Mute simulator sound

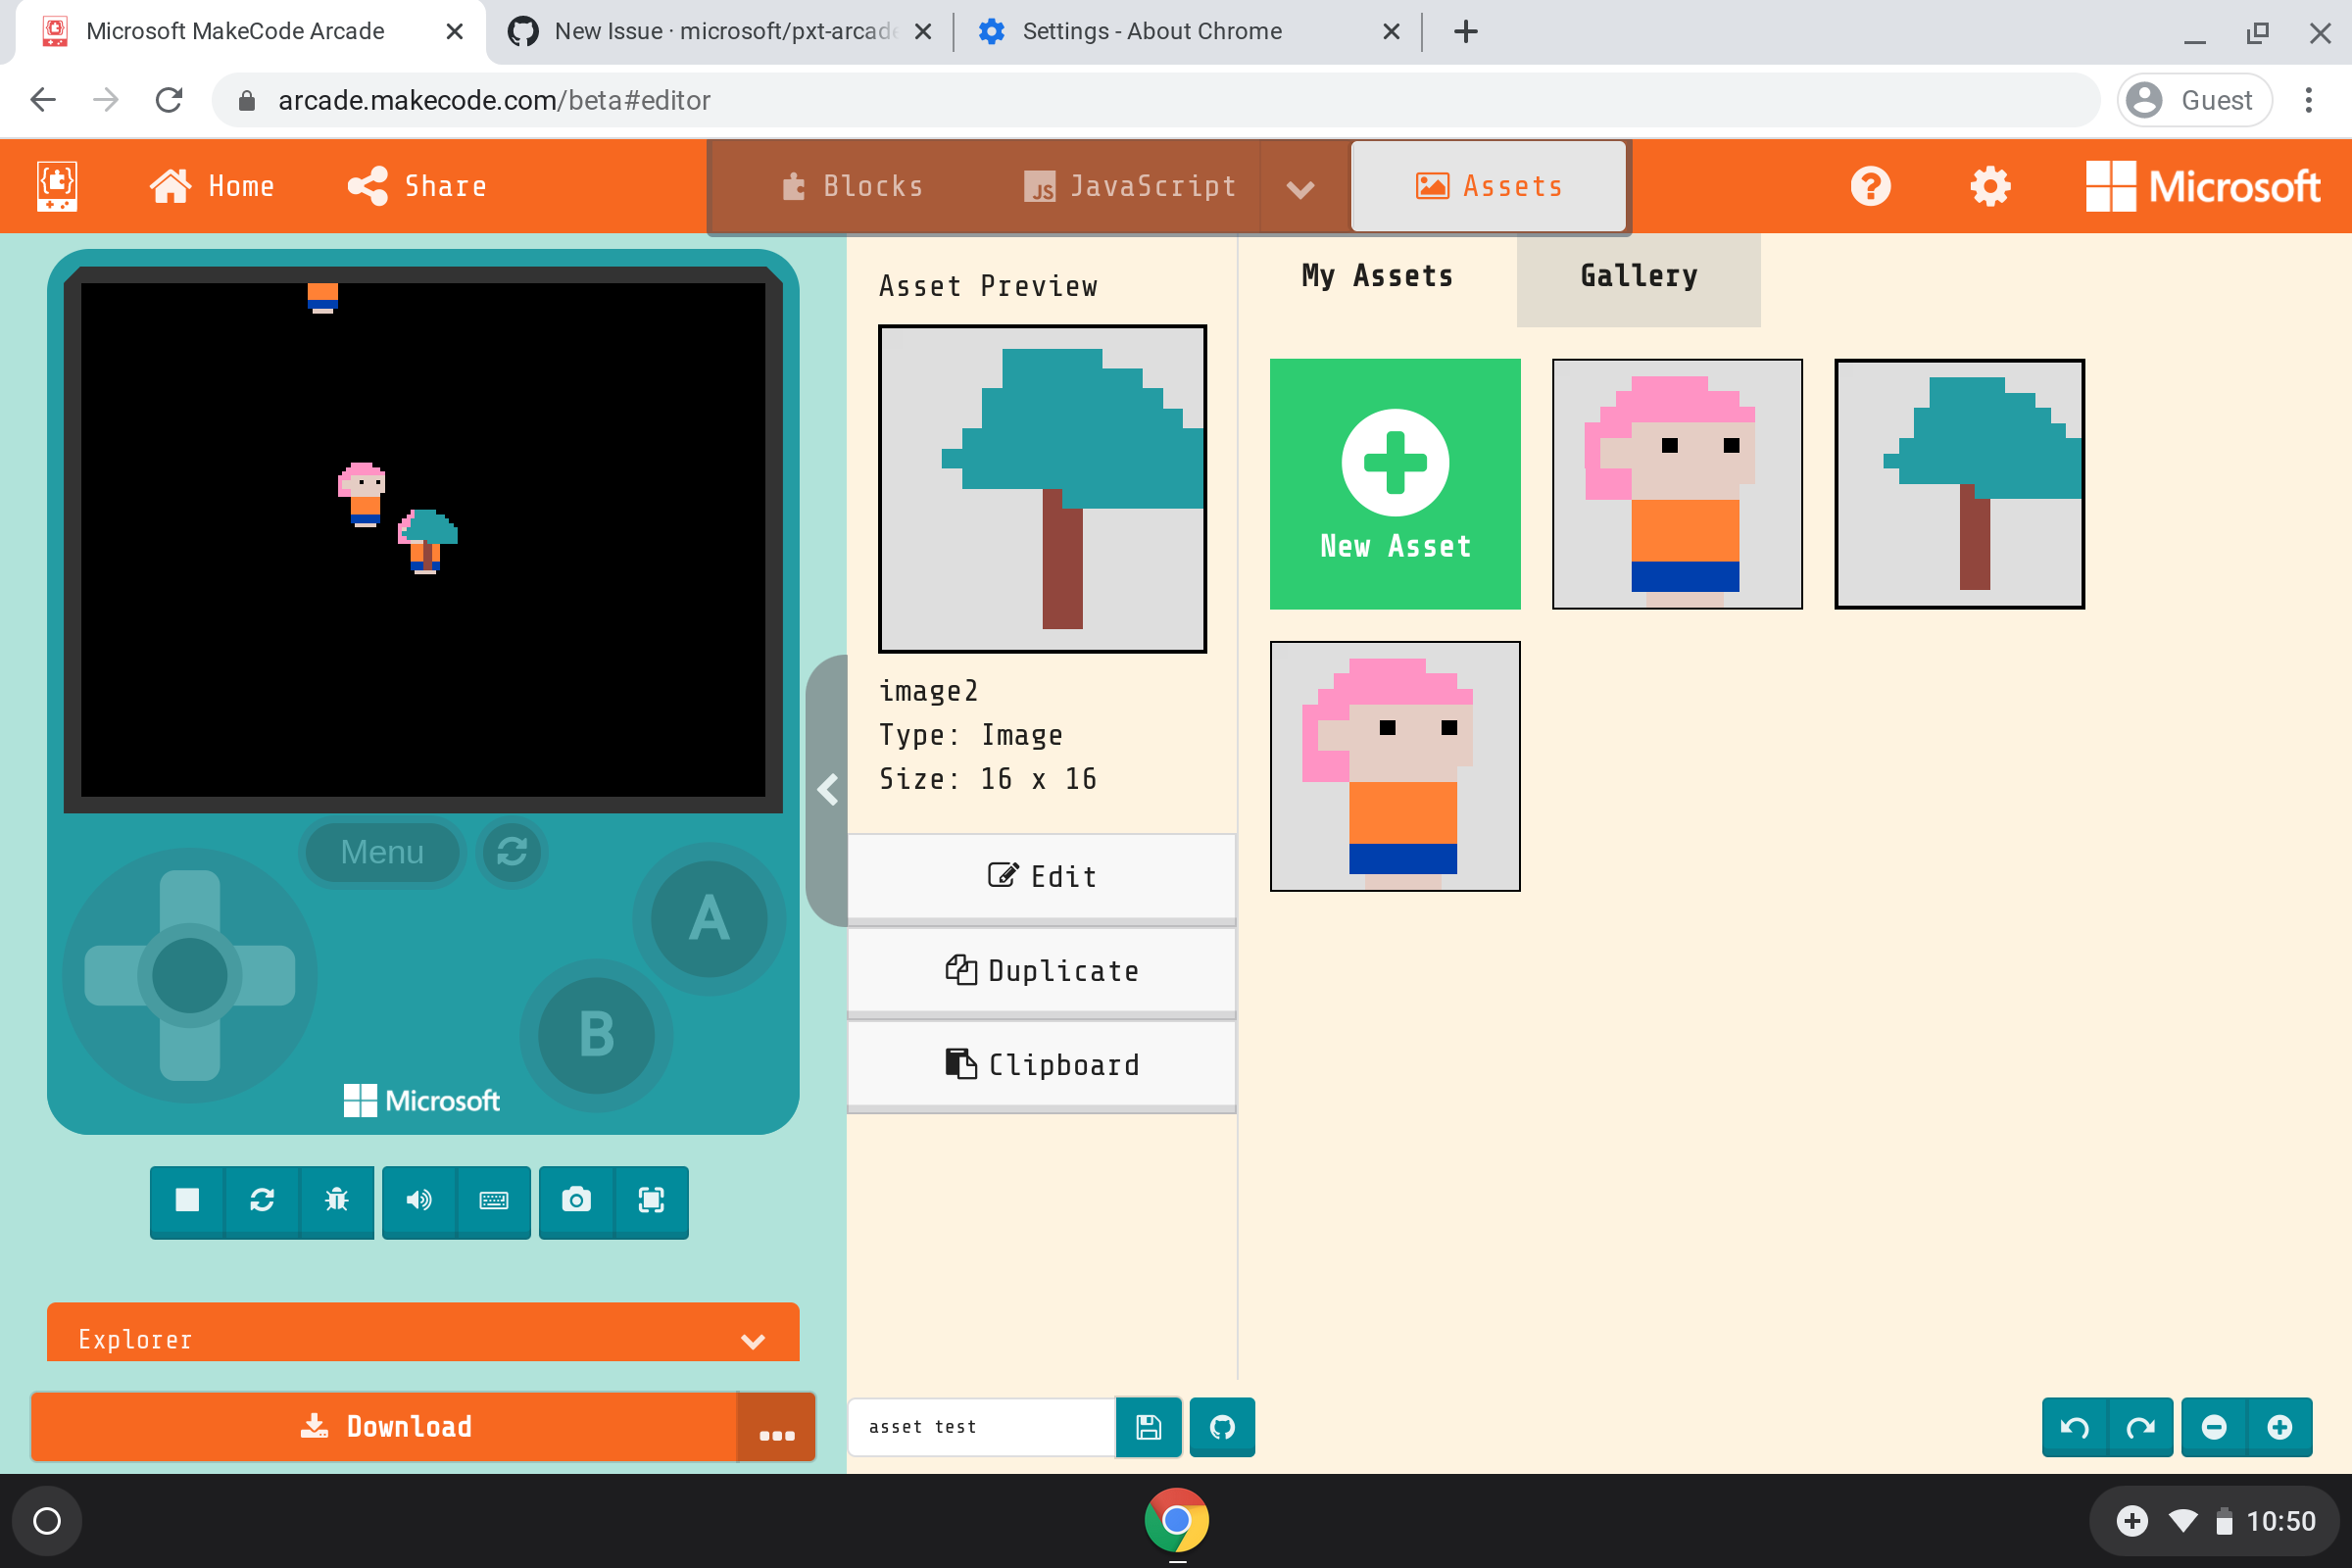tap(419, 1202)
